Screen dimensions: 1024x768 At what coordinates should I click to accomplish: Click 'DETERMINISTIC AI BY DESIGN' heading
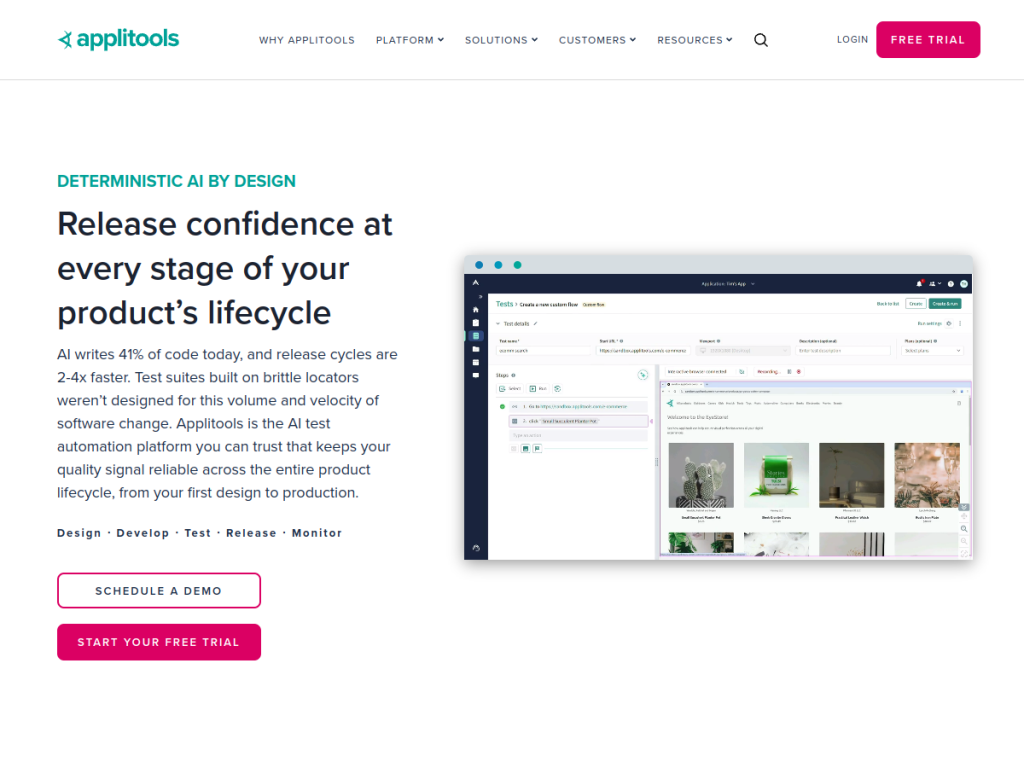(176, 181)
